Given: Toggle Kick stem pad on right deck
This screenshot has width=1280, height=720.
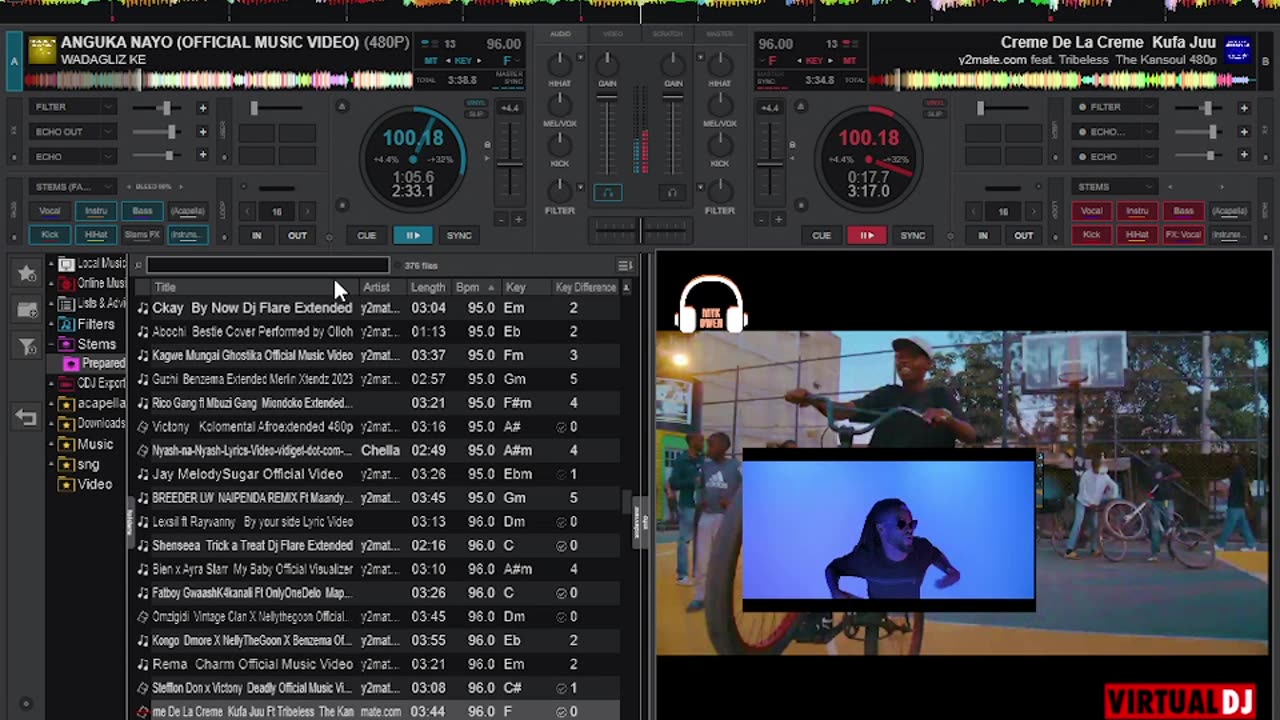Looking at the screenshot, I should 1091,235.
